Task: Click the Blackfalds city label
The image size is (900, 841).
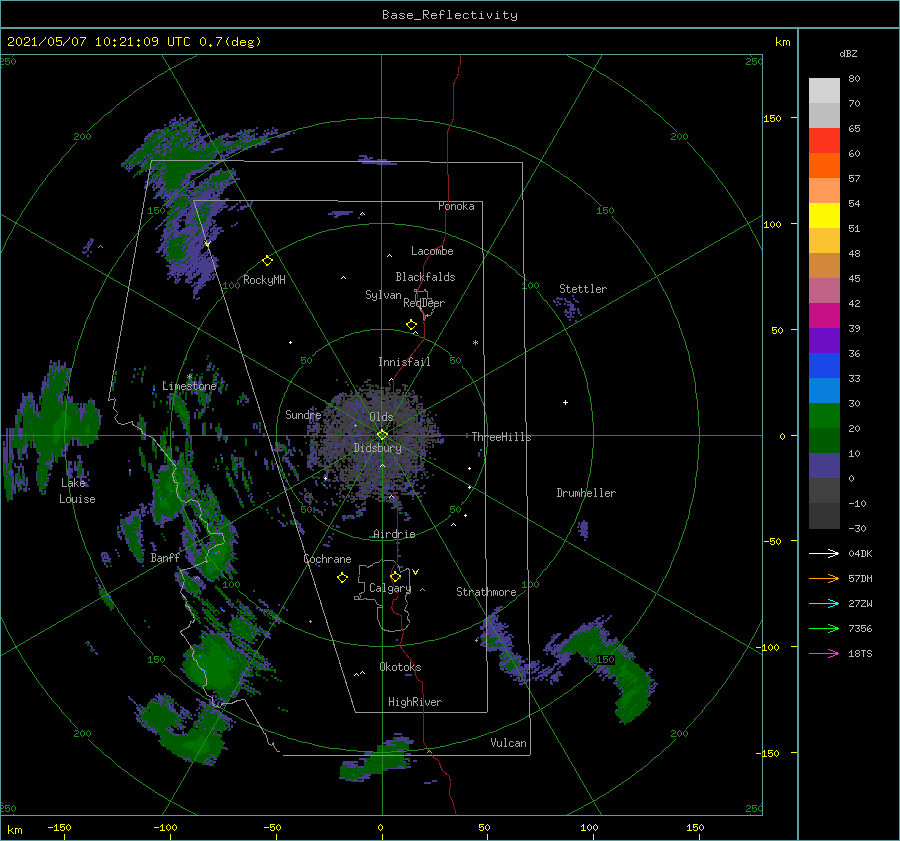Action: tap(425, 277)
